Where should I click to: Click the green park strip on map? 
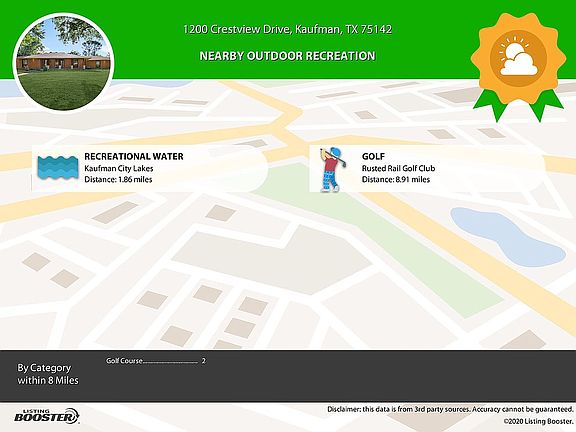click(x=367, y=235)
